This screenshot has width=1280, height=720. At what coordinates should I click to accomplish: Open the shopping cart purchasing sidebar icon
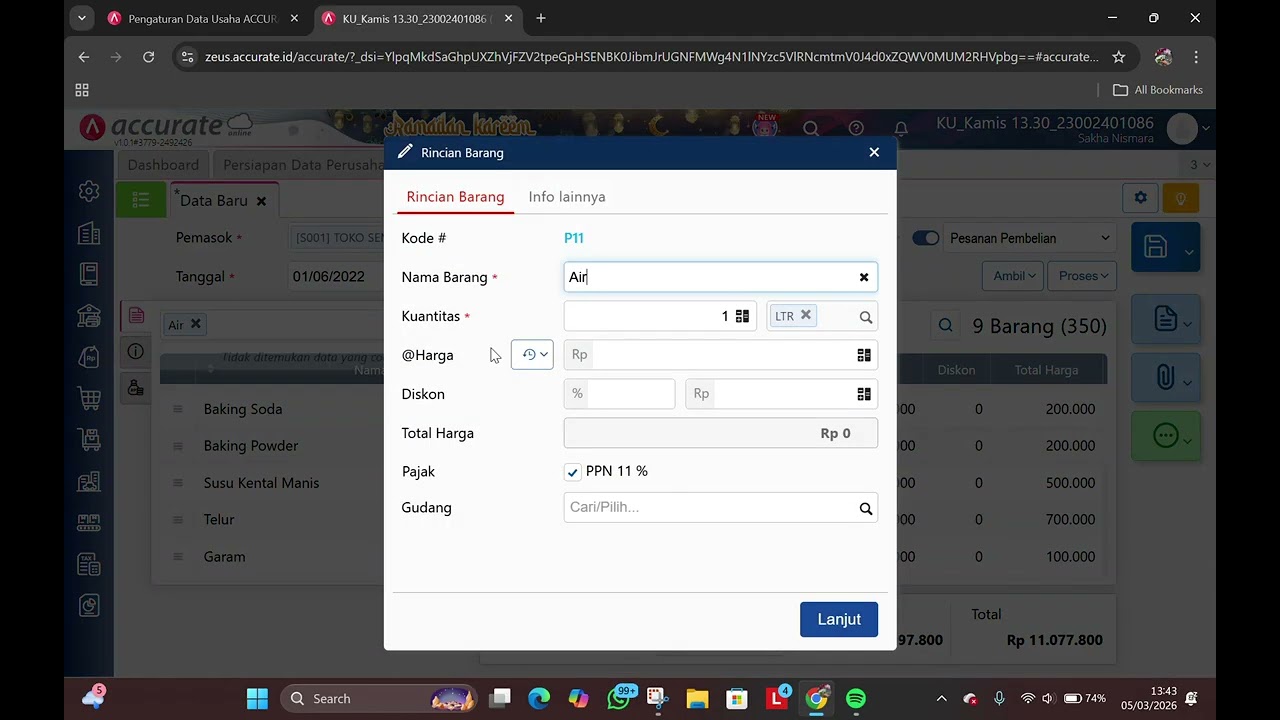[89, 398]
